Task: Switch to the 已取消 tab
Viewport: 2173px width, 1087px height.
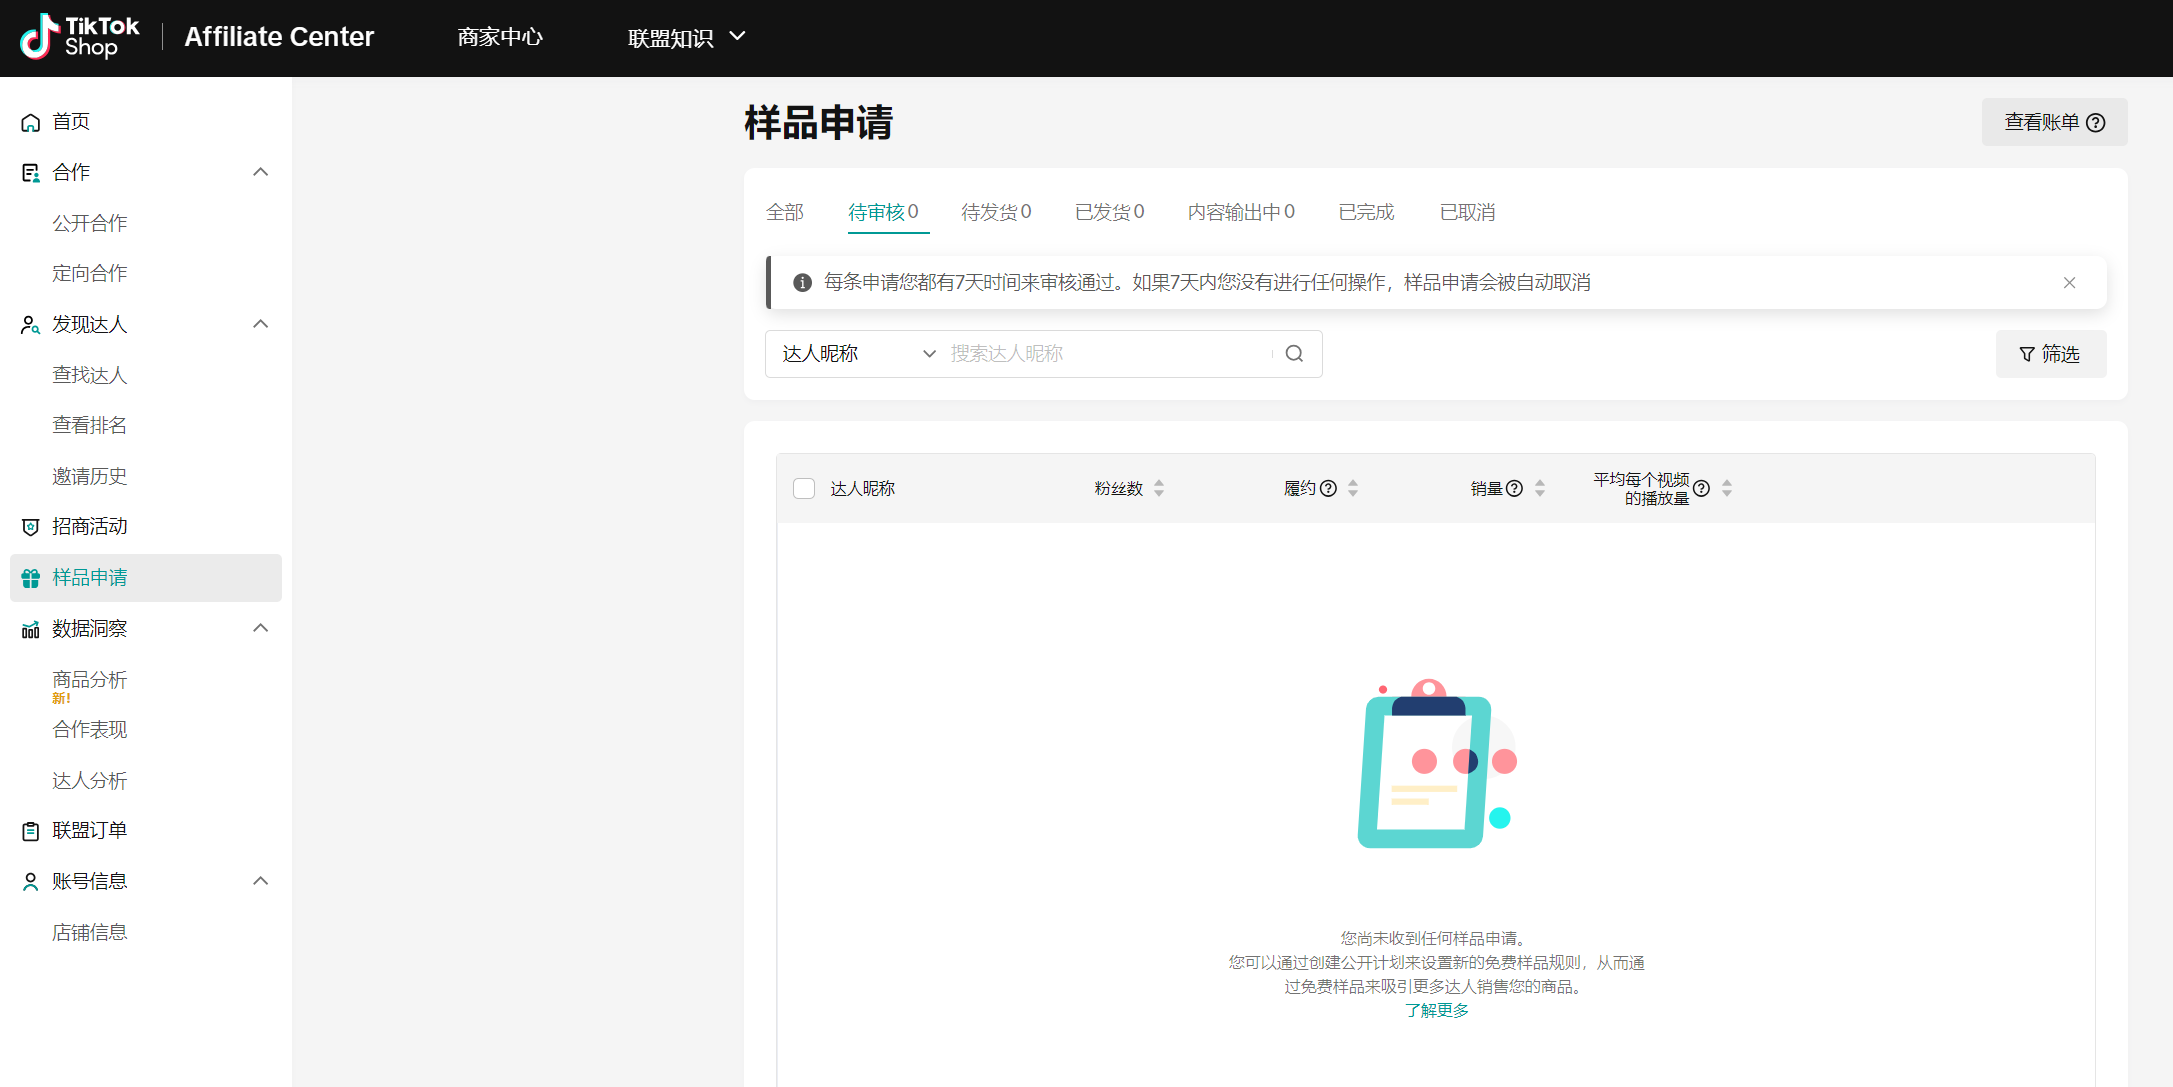Action: click(x=1467, y=212)
